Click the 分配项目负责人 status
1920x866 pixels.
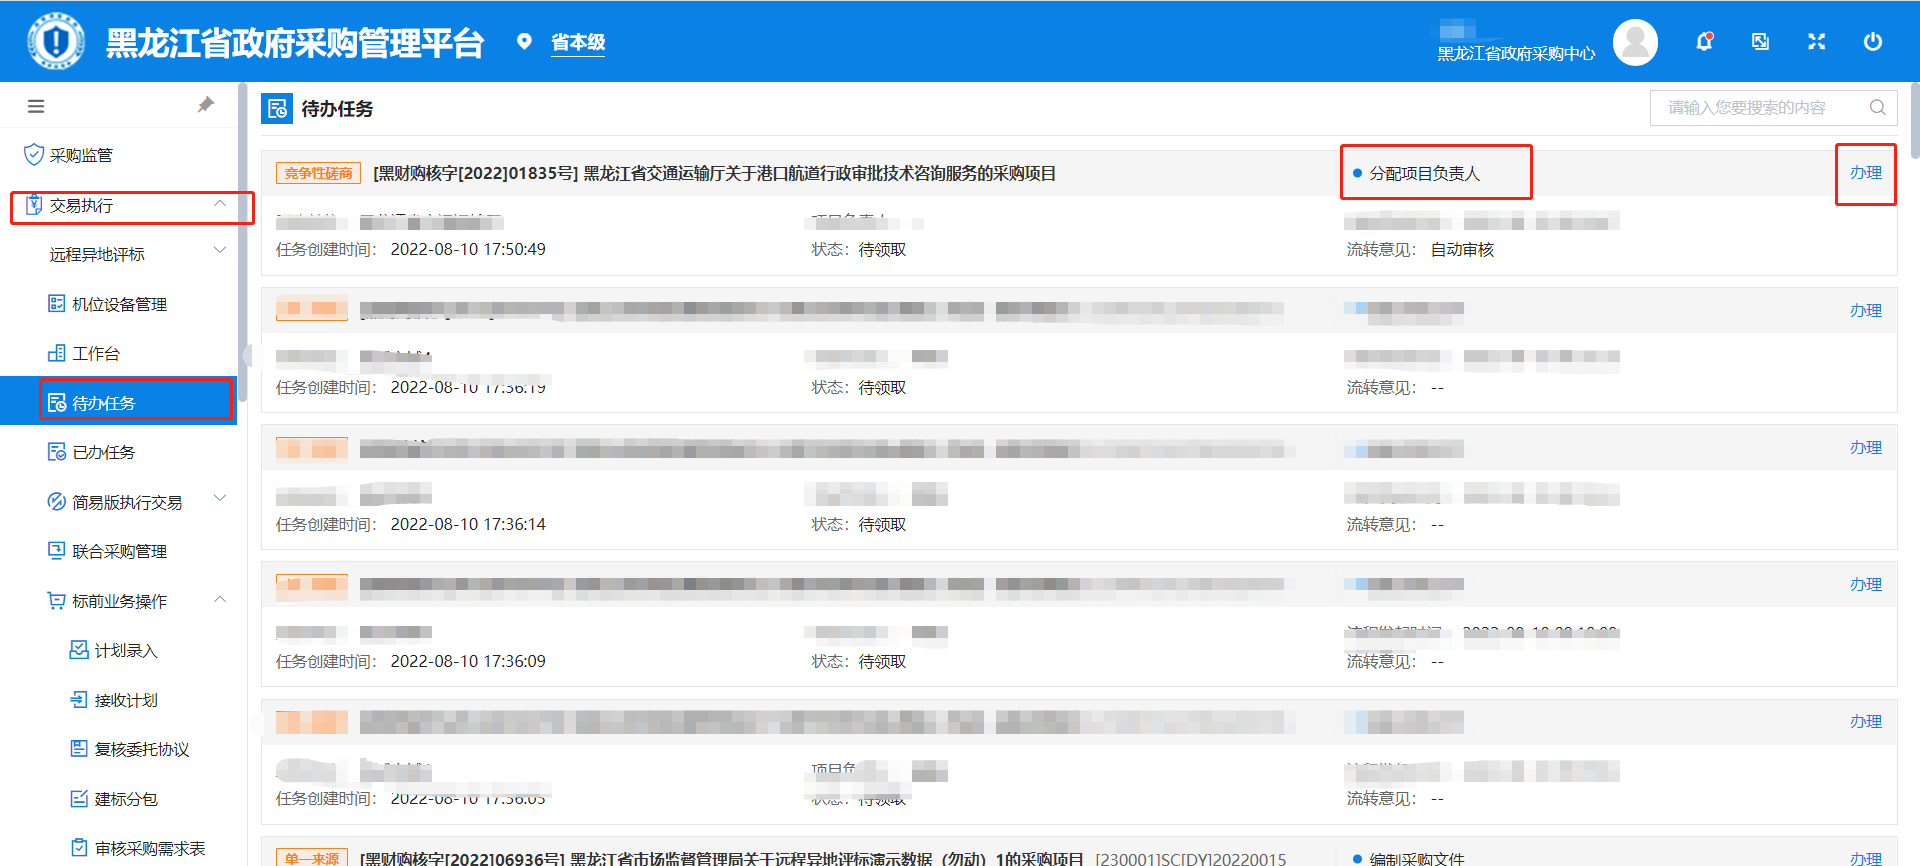pos(1424,173)
